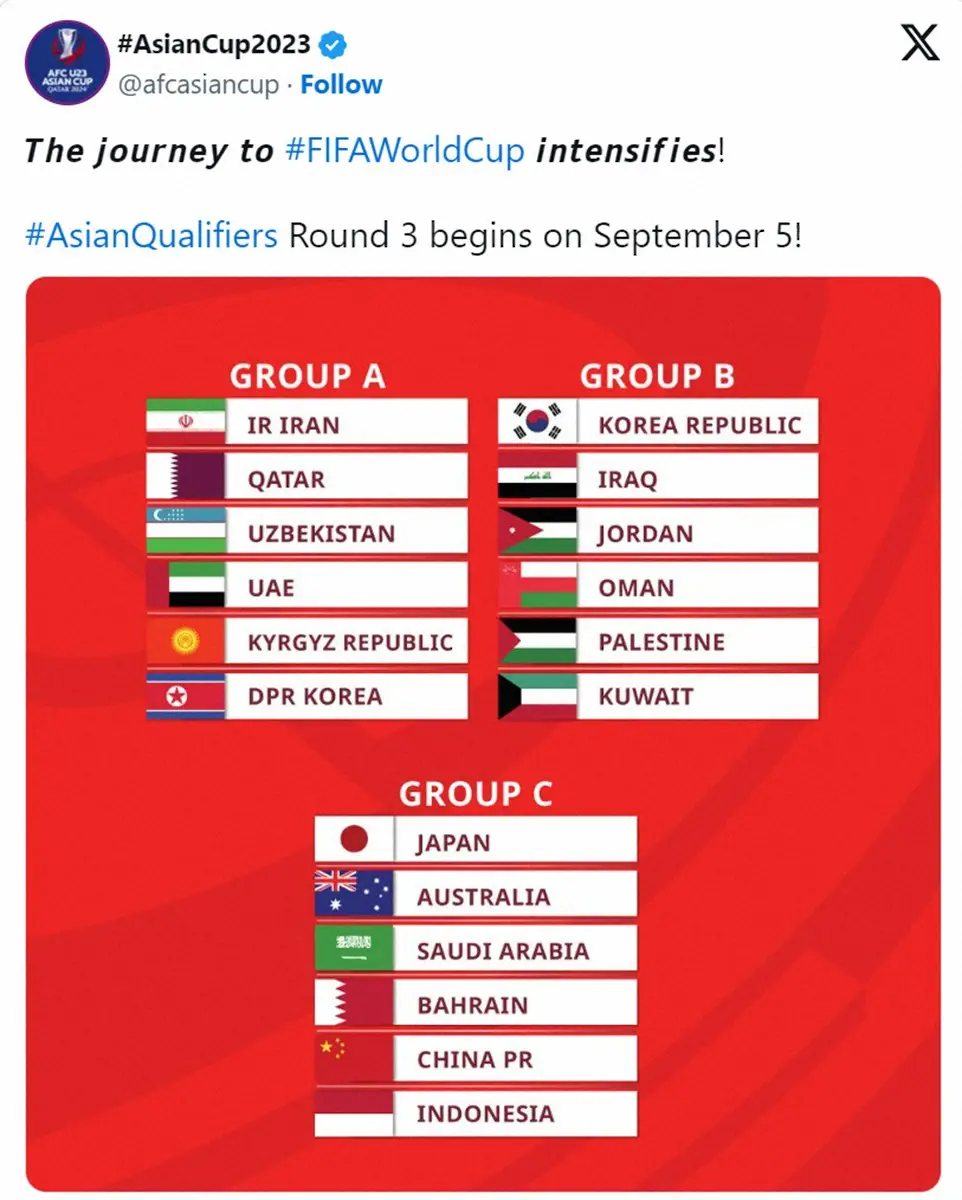Follow the afcasiancup account
Image resolution: width=962 pixels, height=1200 pixels.
[341, 84]
